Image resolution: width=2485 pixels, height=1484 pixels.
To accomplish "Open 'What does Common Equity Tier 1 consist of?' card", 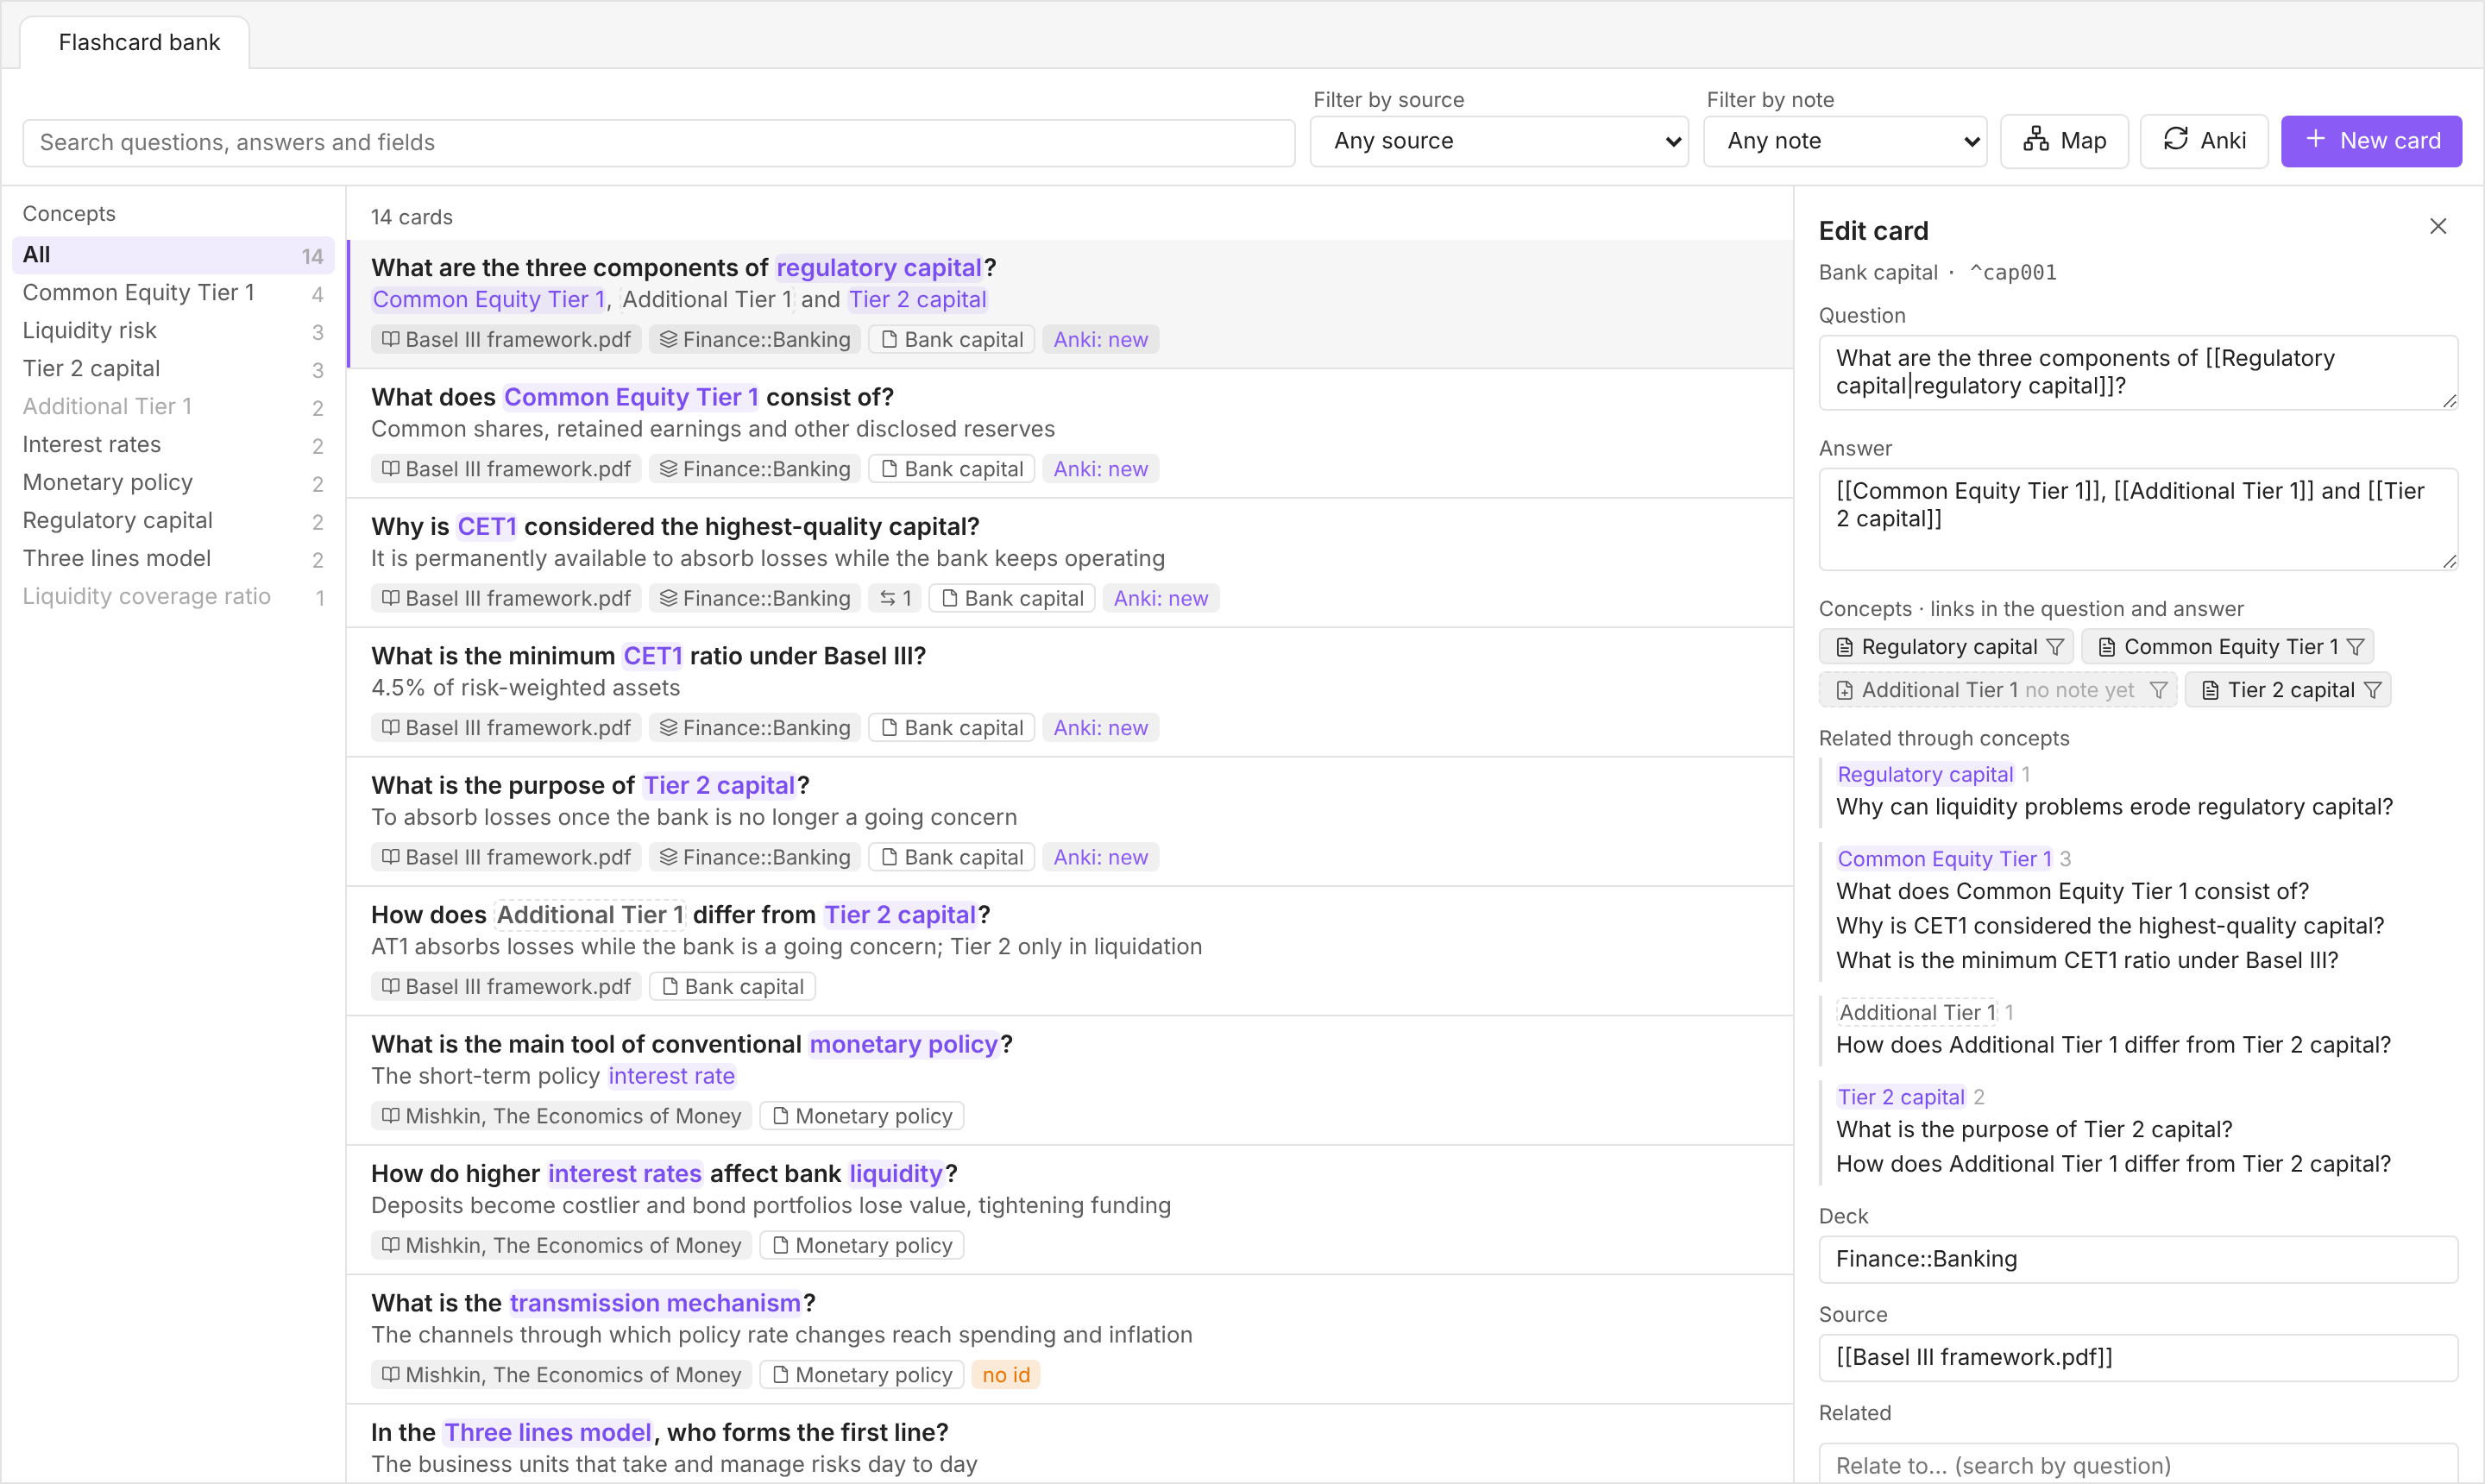I will pyautogui.click(x=1068, y=433).
